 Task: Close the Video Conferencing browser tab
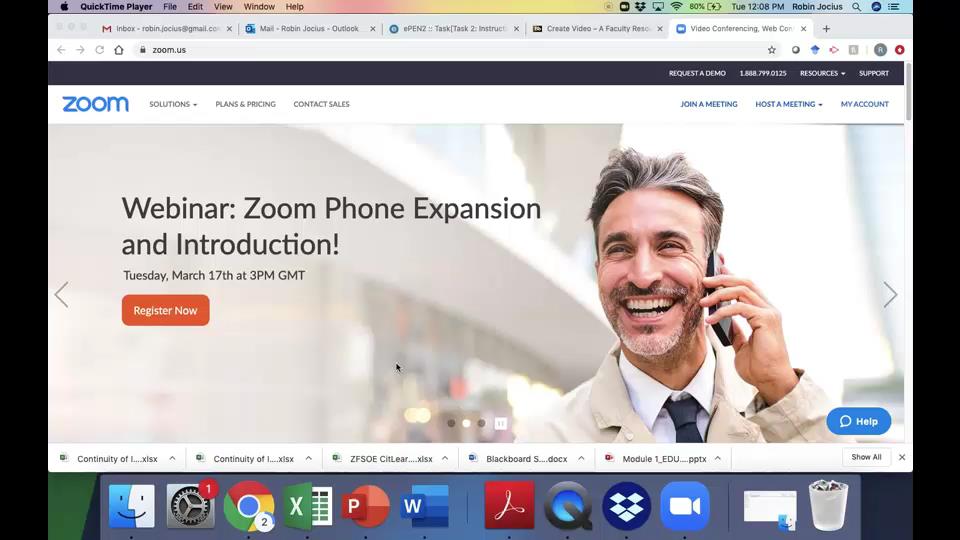[x=803, y=28]
